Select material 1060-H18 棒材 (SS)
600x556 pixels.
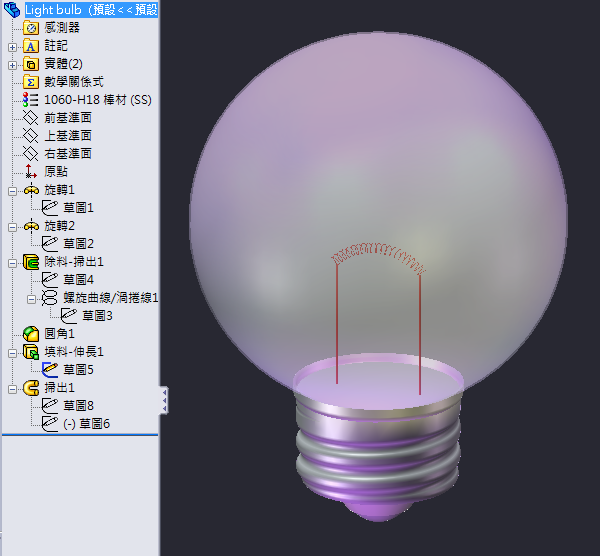(x=98, y=100)
